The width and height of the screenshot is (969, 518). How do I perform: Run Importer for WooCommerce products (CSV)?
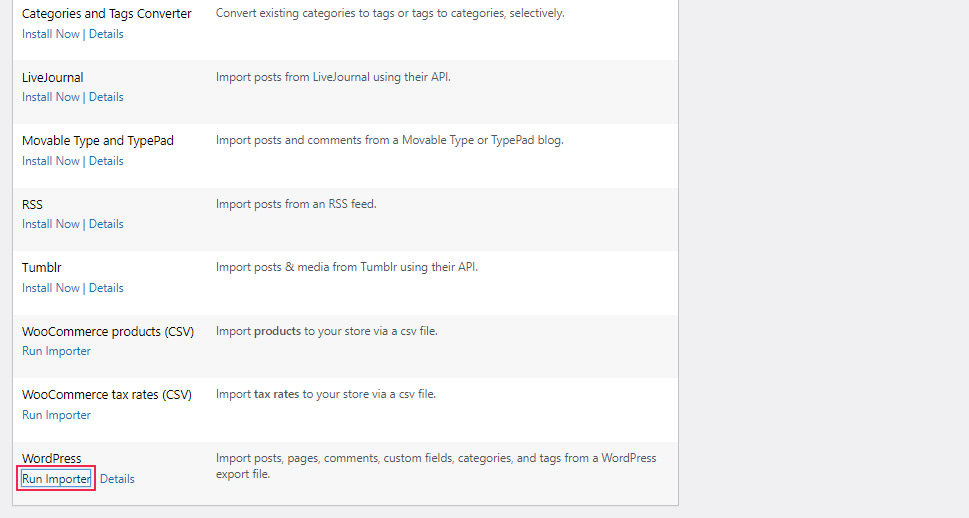click(x=56, y=351)
